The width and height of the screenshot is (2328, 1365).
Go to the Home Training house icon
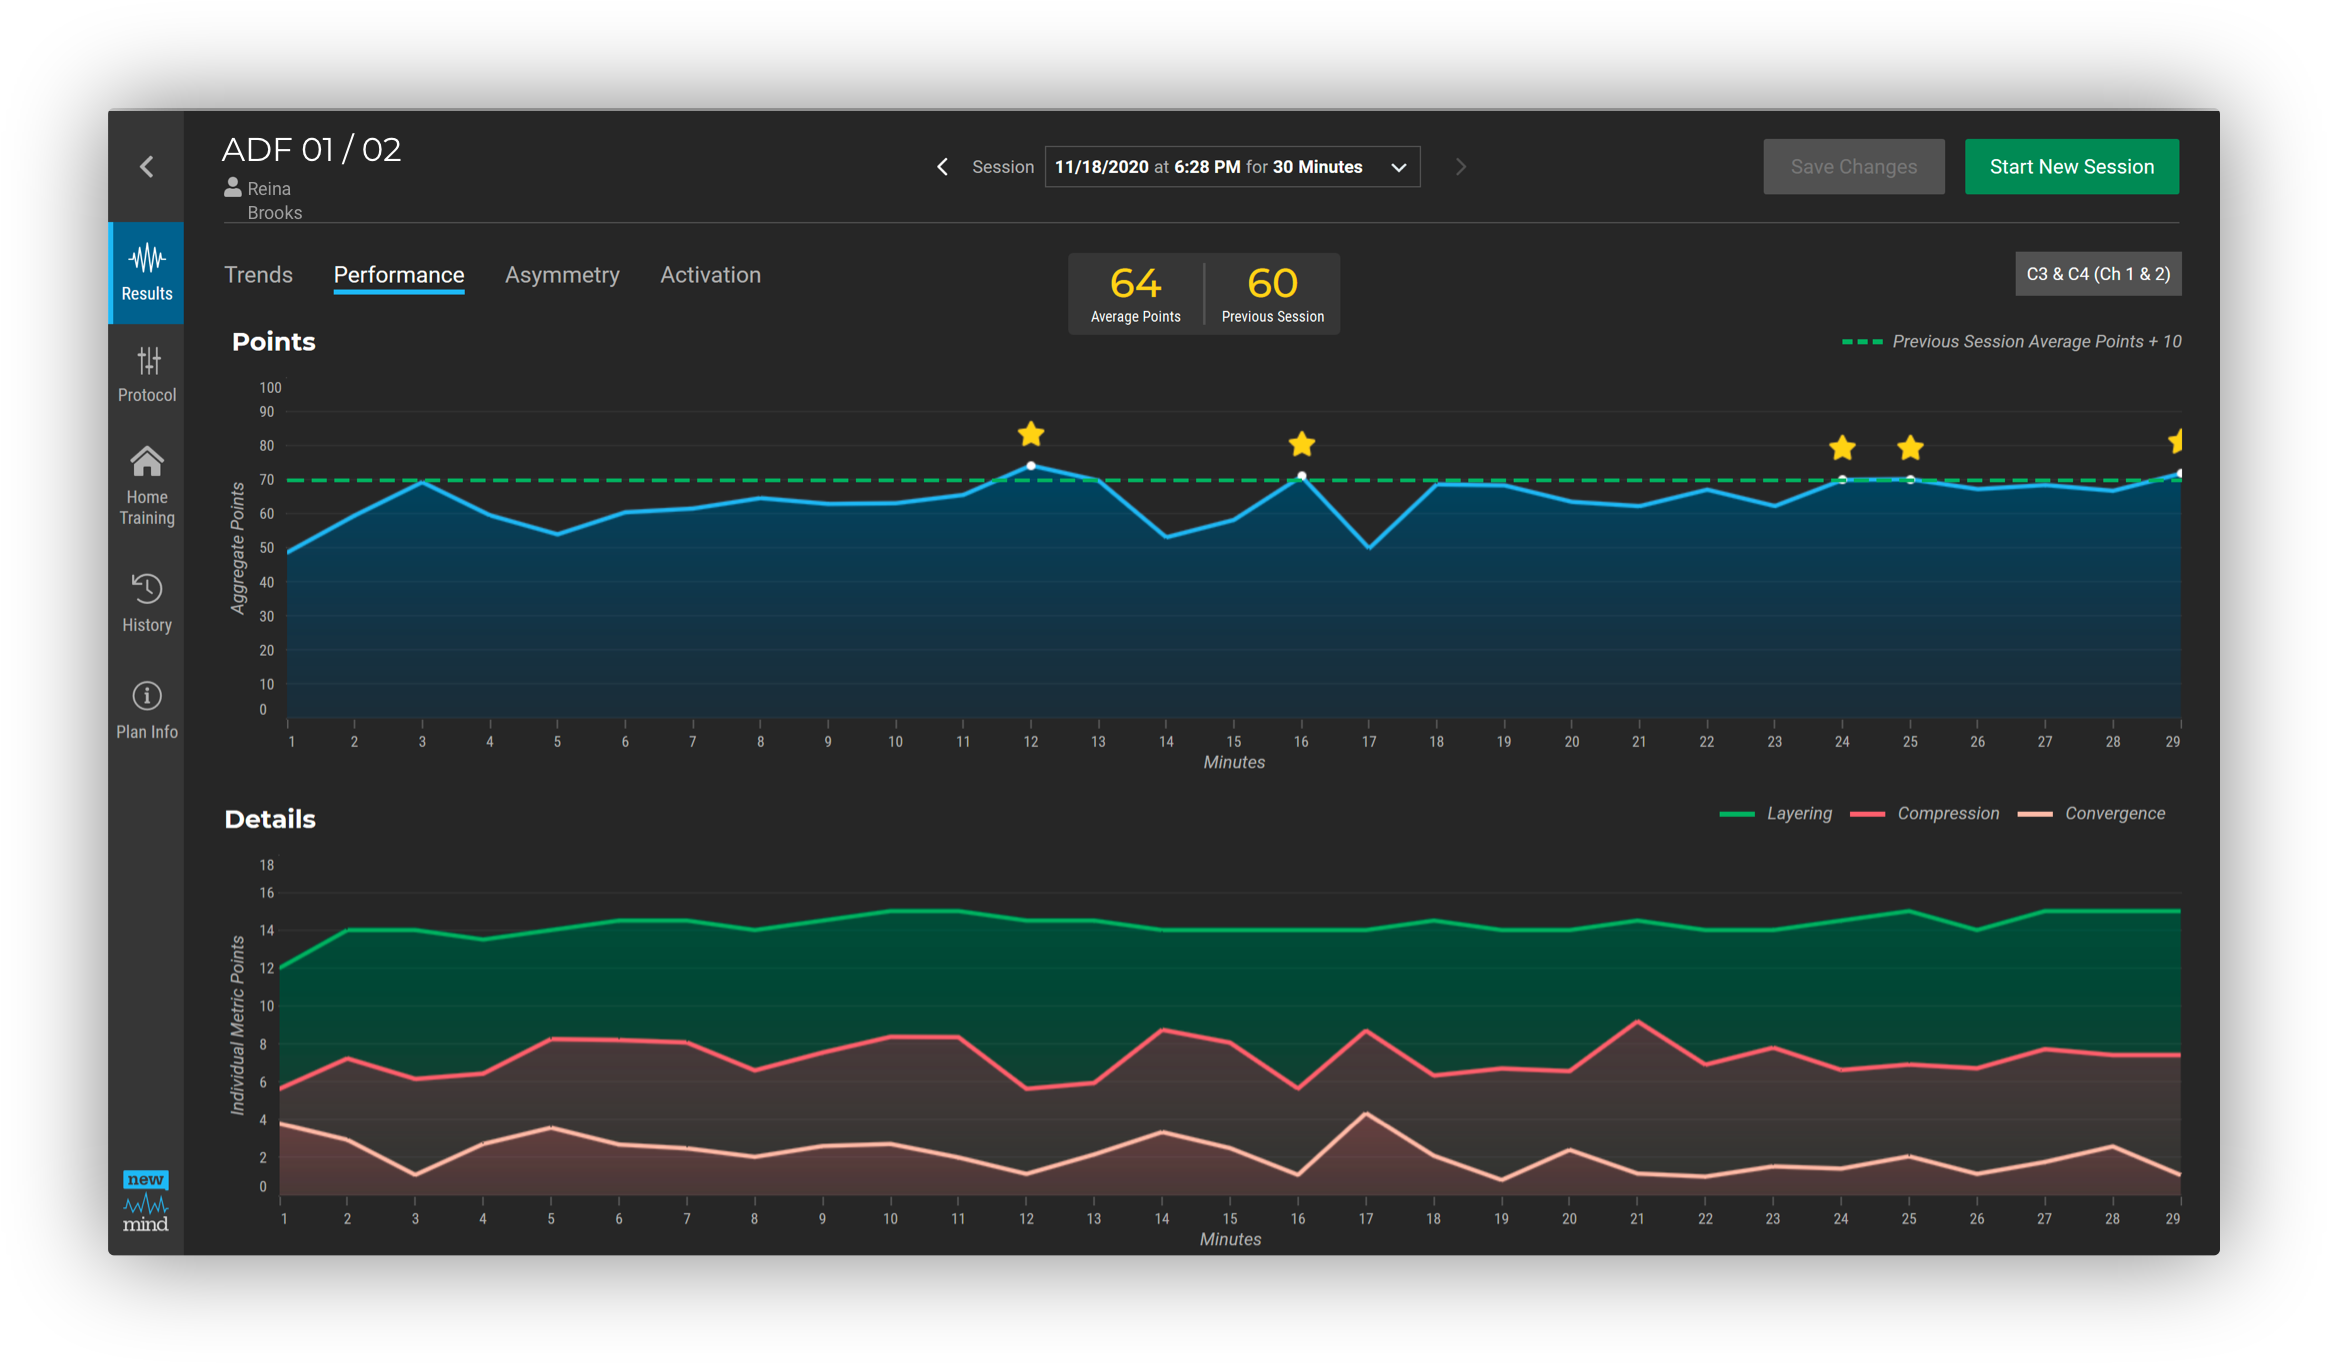click(x=147, y=462)
